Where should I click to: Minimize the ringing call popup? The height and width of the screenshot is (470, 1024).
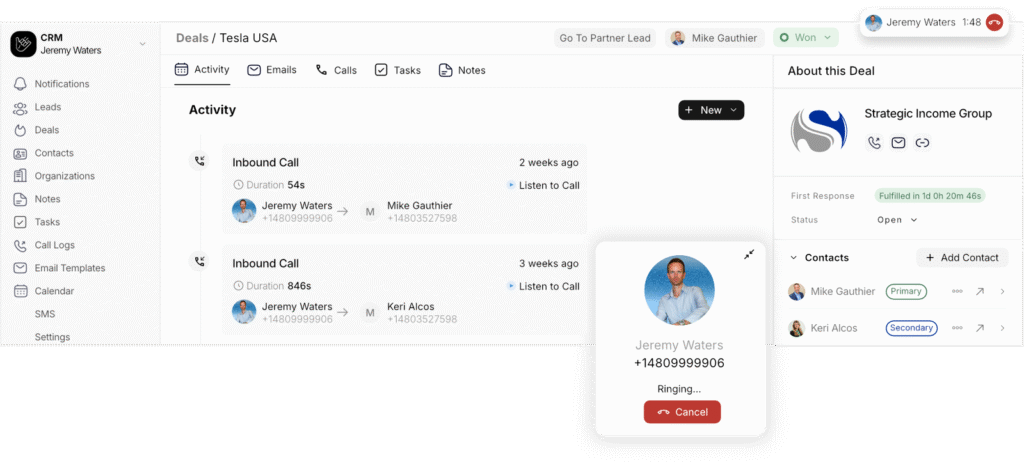748,255
